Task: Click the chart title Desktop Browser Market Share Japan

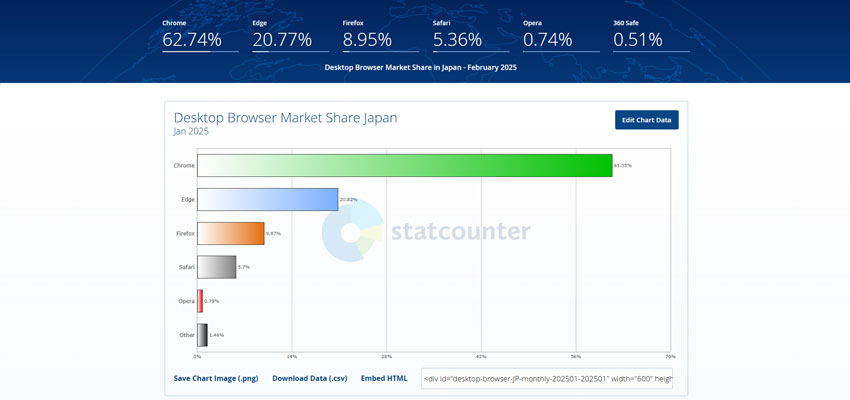Action: pos(285,118)
